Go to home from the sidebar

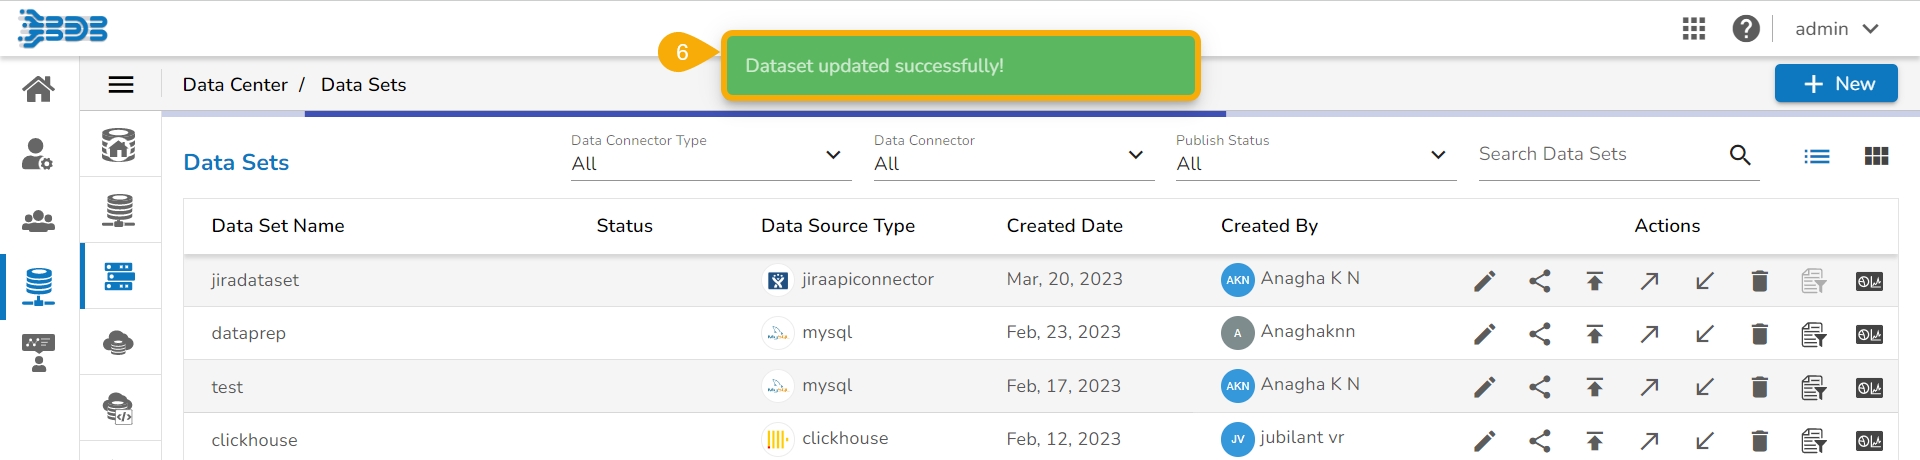pyautogui.click(x=39, y=89)
